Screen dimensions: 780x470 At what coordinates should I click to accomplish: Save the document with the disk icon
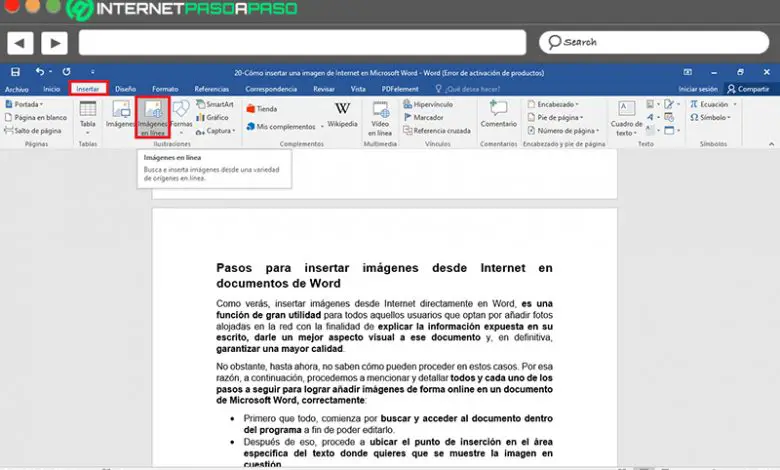pyautogui.click(x=15, y=72)
